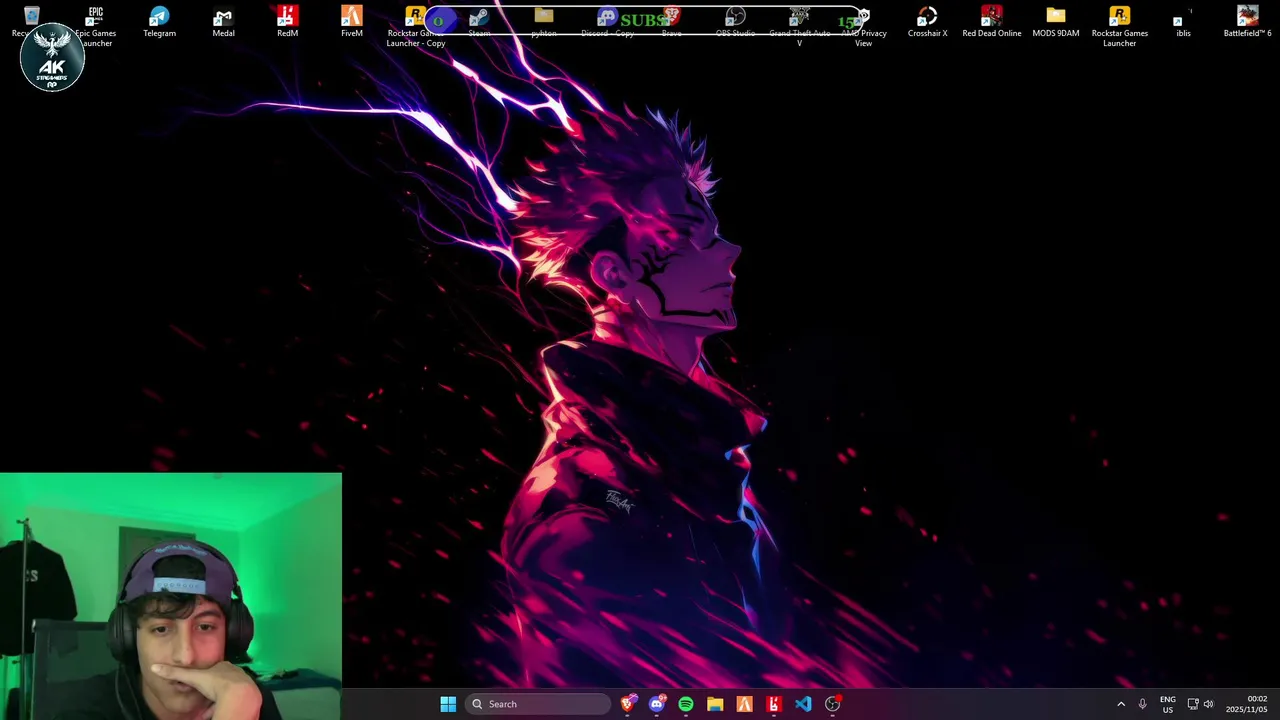Select the Brave desktop shortcut
This screenshot has height=720, width=1280.
point(671,22)
